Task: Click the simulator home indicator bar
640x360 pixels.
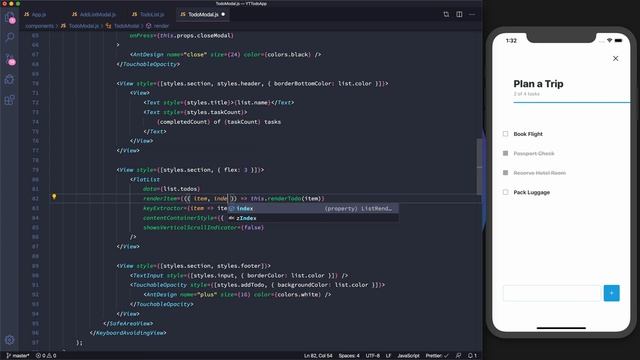Action: tap(561, 328)
